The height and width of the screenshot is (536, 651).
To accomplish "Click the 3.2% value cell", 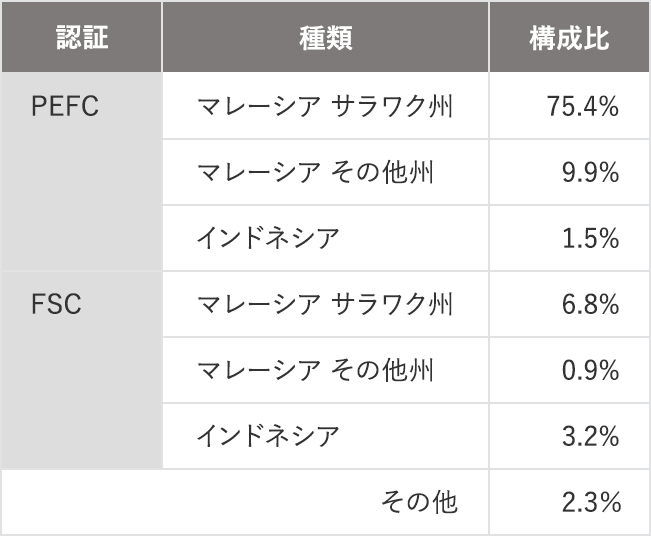I will pyautogui.click(x=569, y=436).
